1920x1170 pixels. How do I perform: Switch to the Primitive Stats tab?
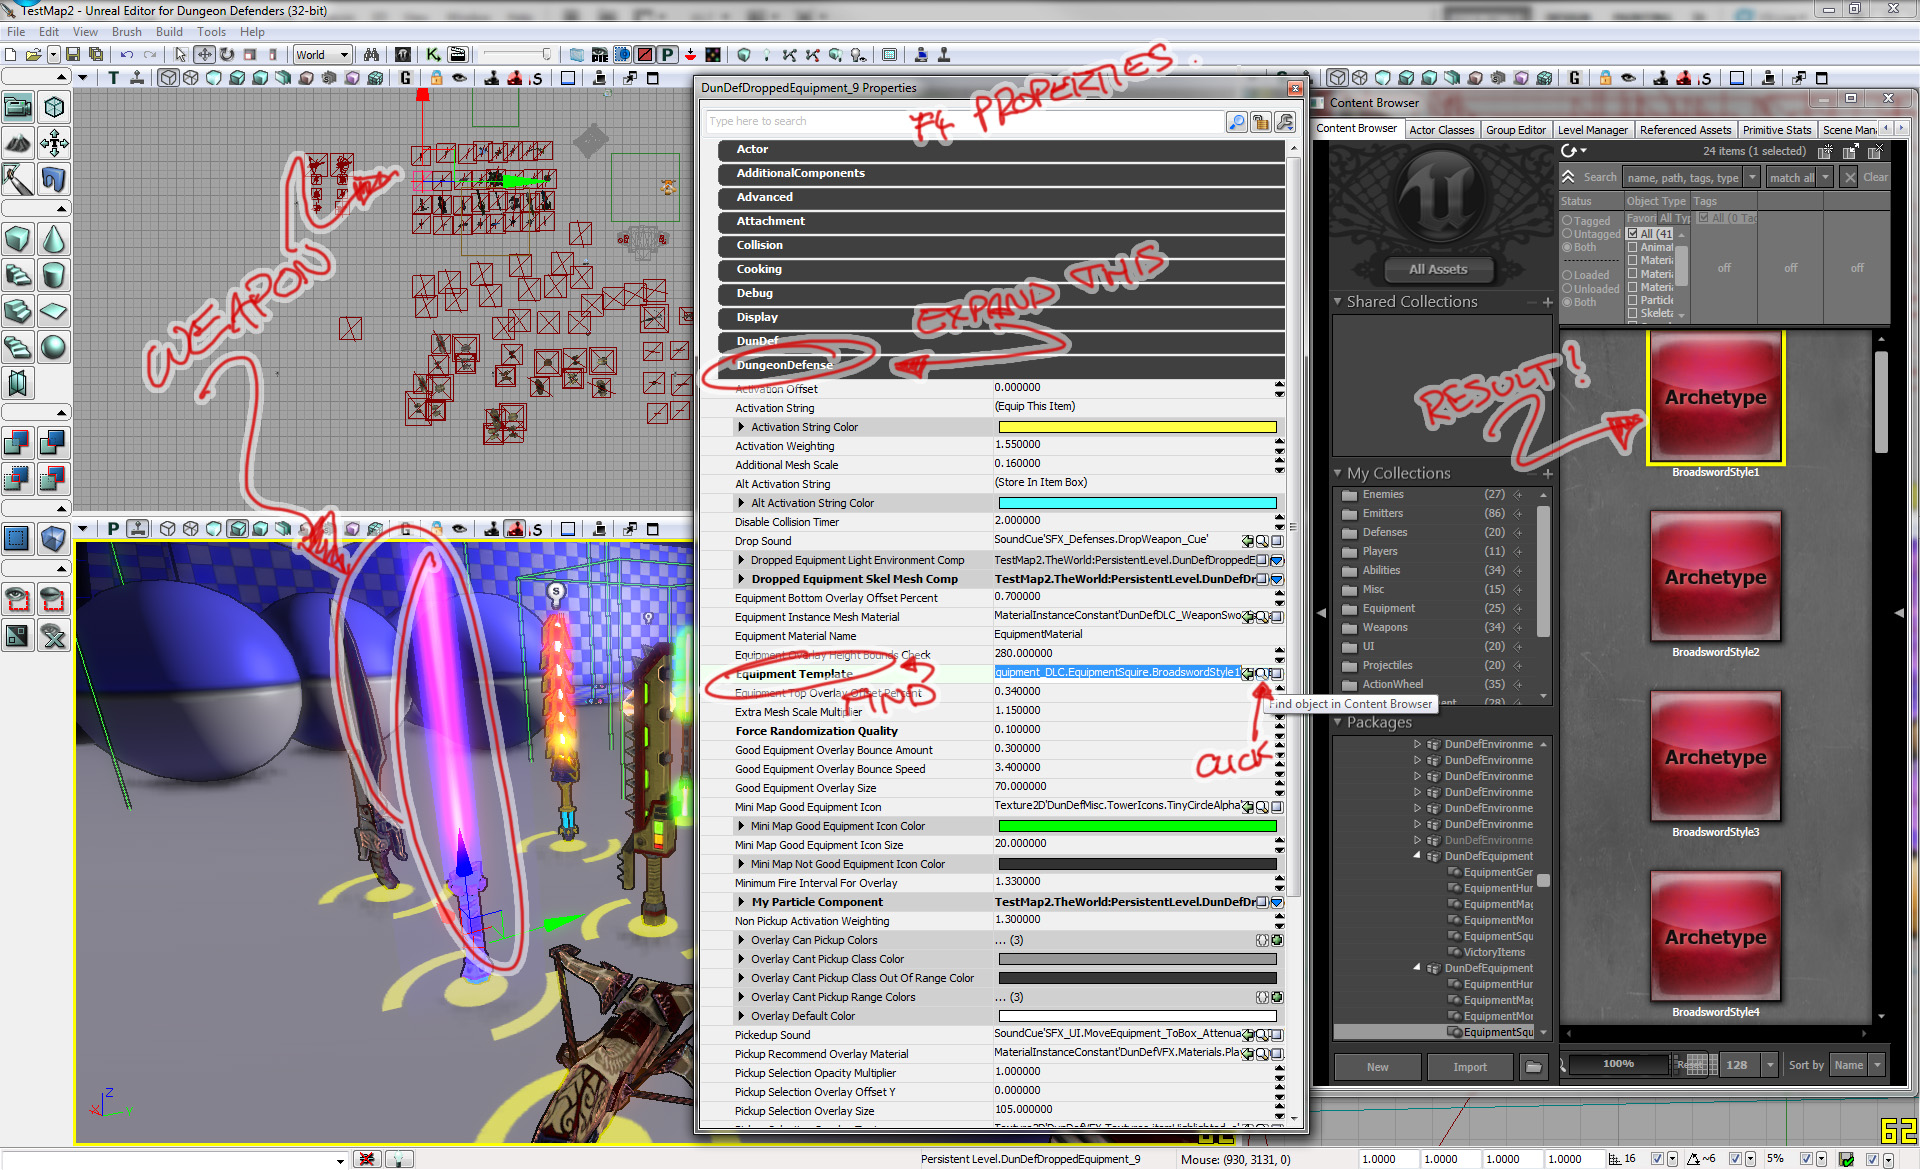click(1777, 130)
